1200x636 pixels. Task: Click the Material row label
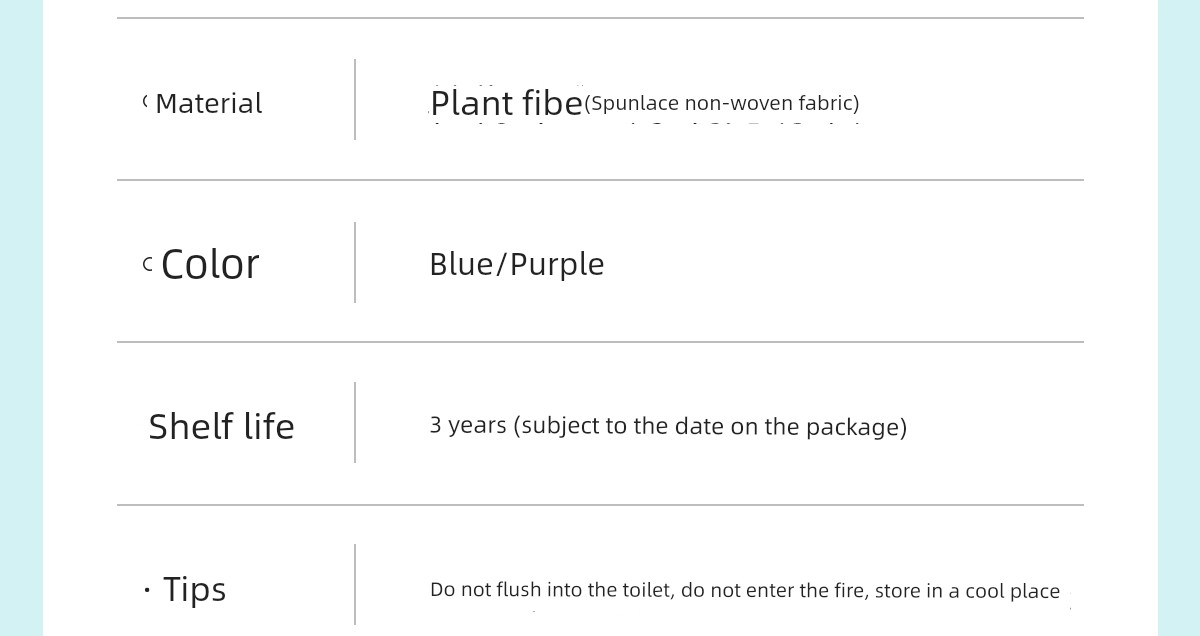208,104
